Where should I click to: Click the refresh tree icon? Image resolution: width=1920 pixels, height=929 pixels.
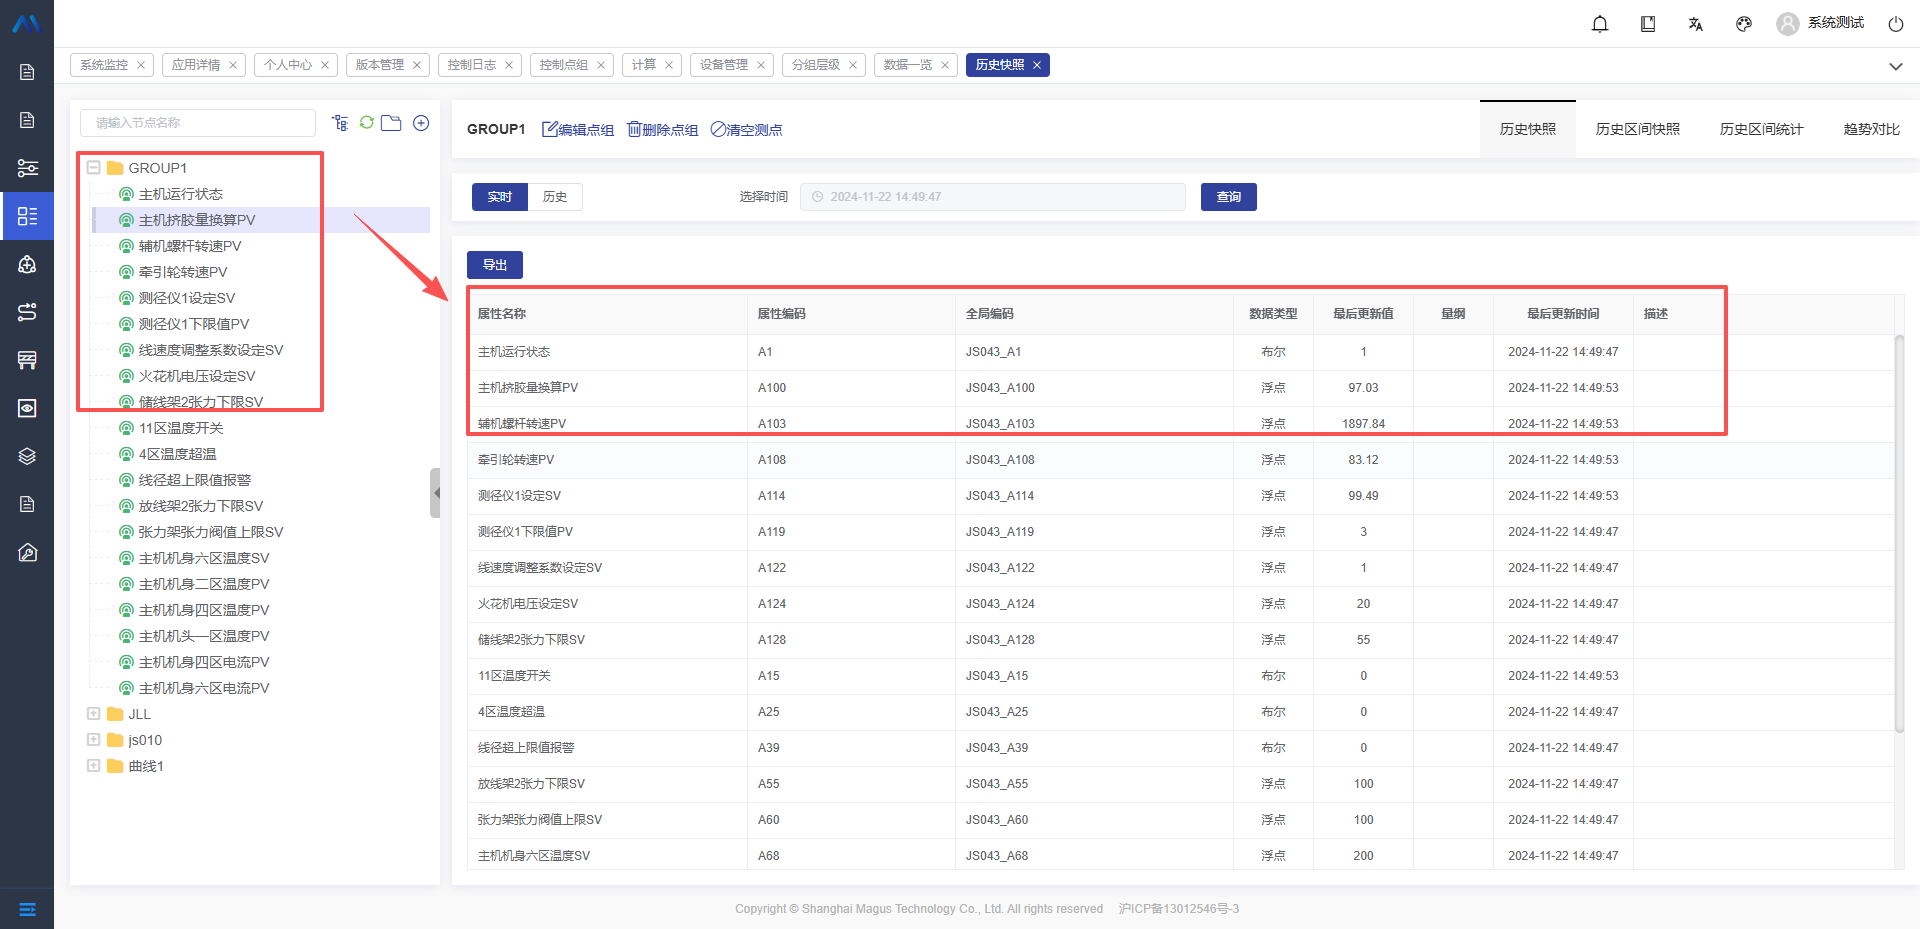(367, 122)
